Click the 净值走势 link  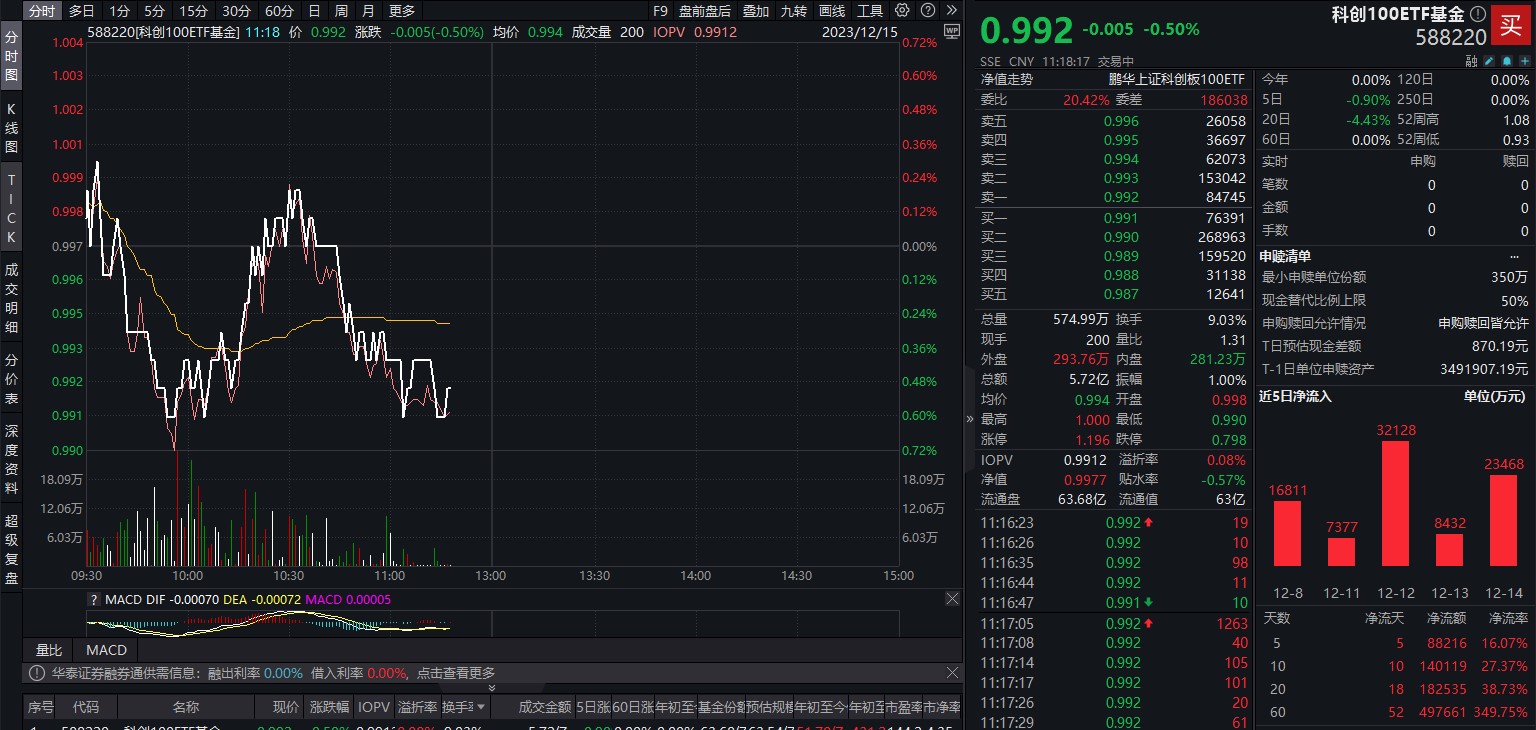(x=1006, y=79)
